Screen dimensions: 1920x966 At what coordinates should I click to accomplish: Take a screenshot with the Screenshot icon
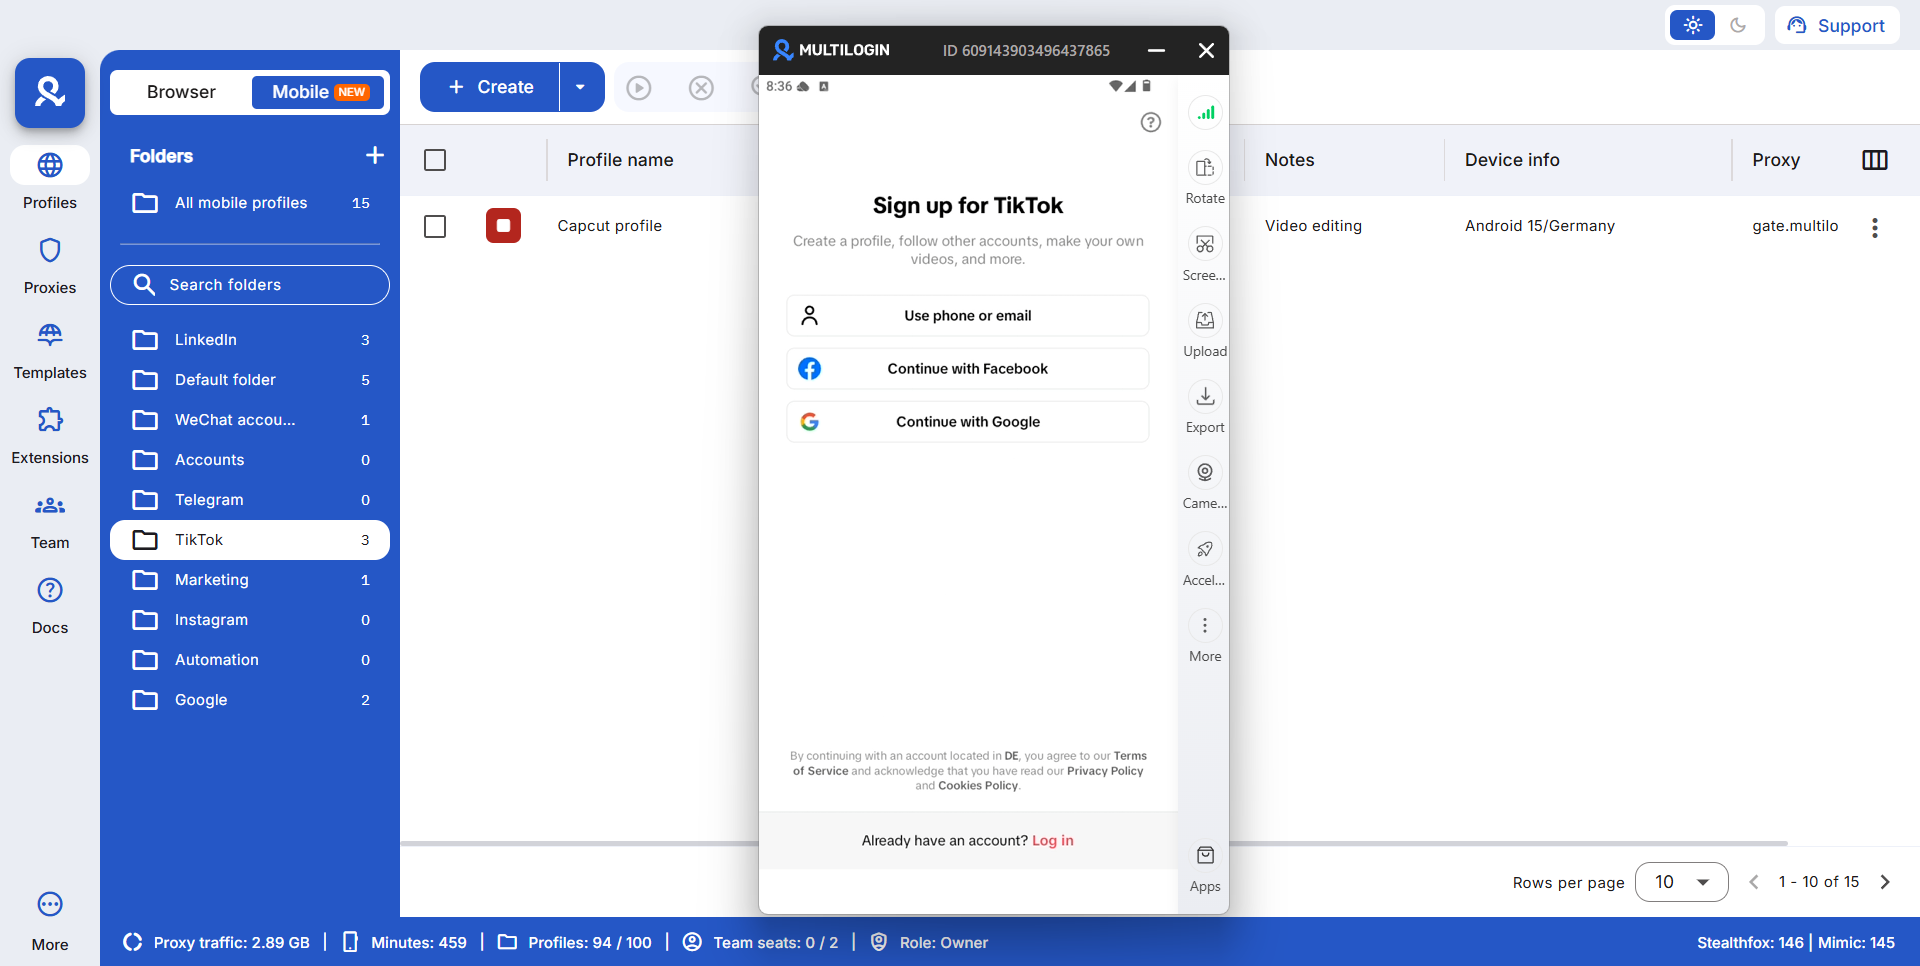click(x=1204, y=245)
